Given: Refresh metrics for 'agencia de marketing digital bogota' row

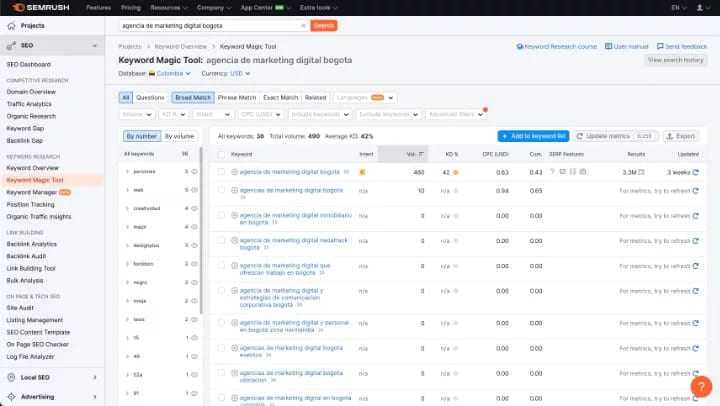Looking at the screenshot, I should 696,172.
